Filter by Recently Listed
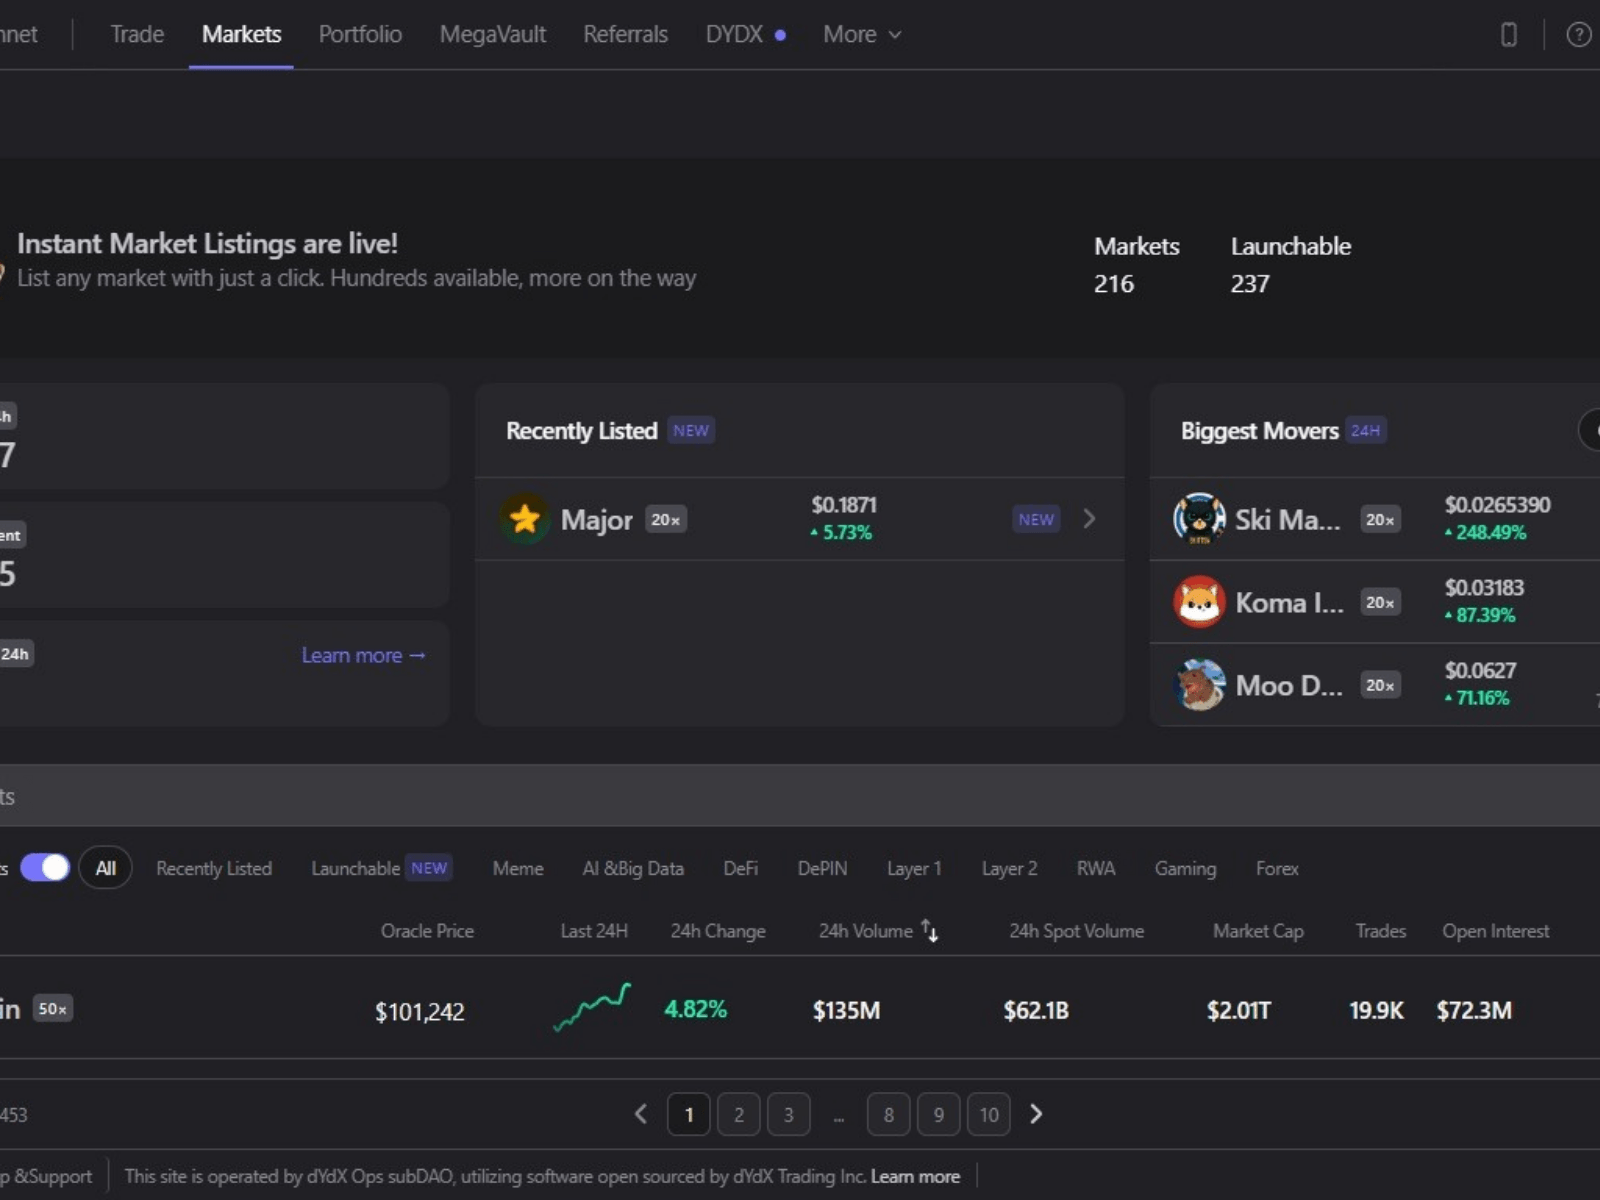 214,868
